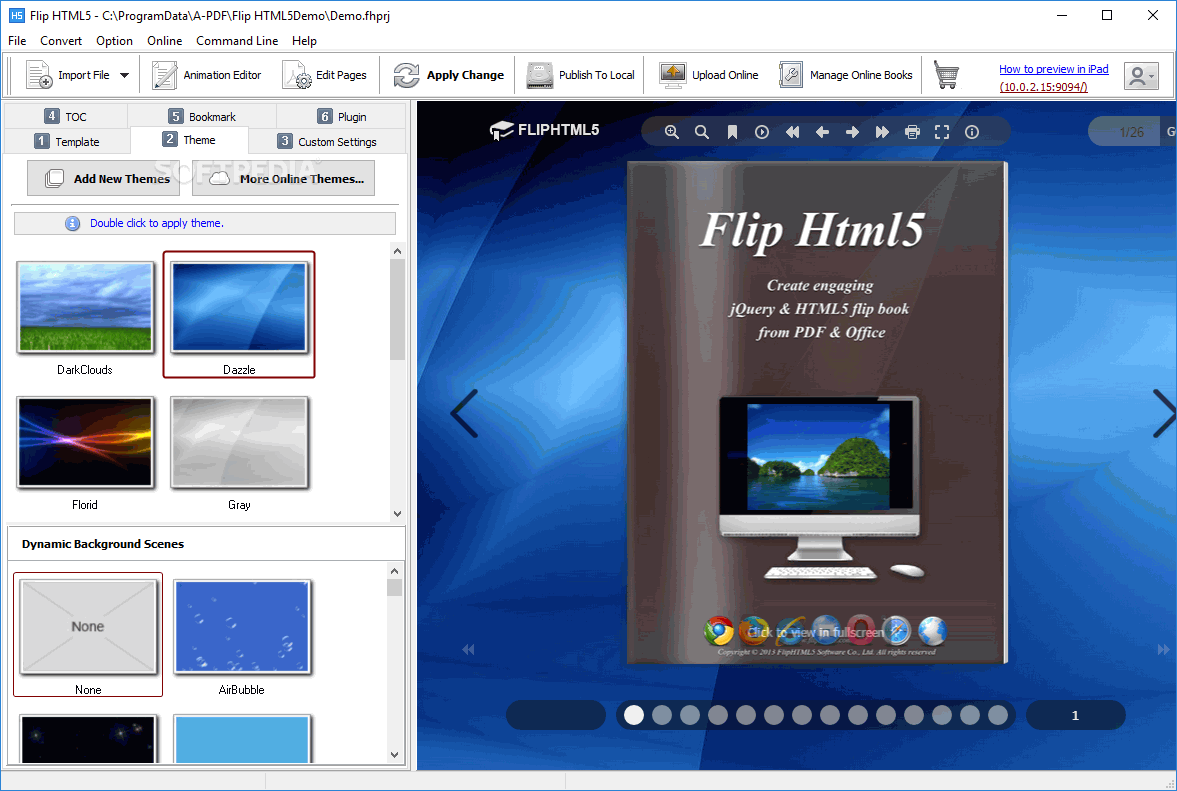Click the background scenes scroll down arrow

395,755
